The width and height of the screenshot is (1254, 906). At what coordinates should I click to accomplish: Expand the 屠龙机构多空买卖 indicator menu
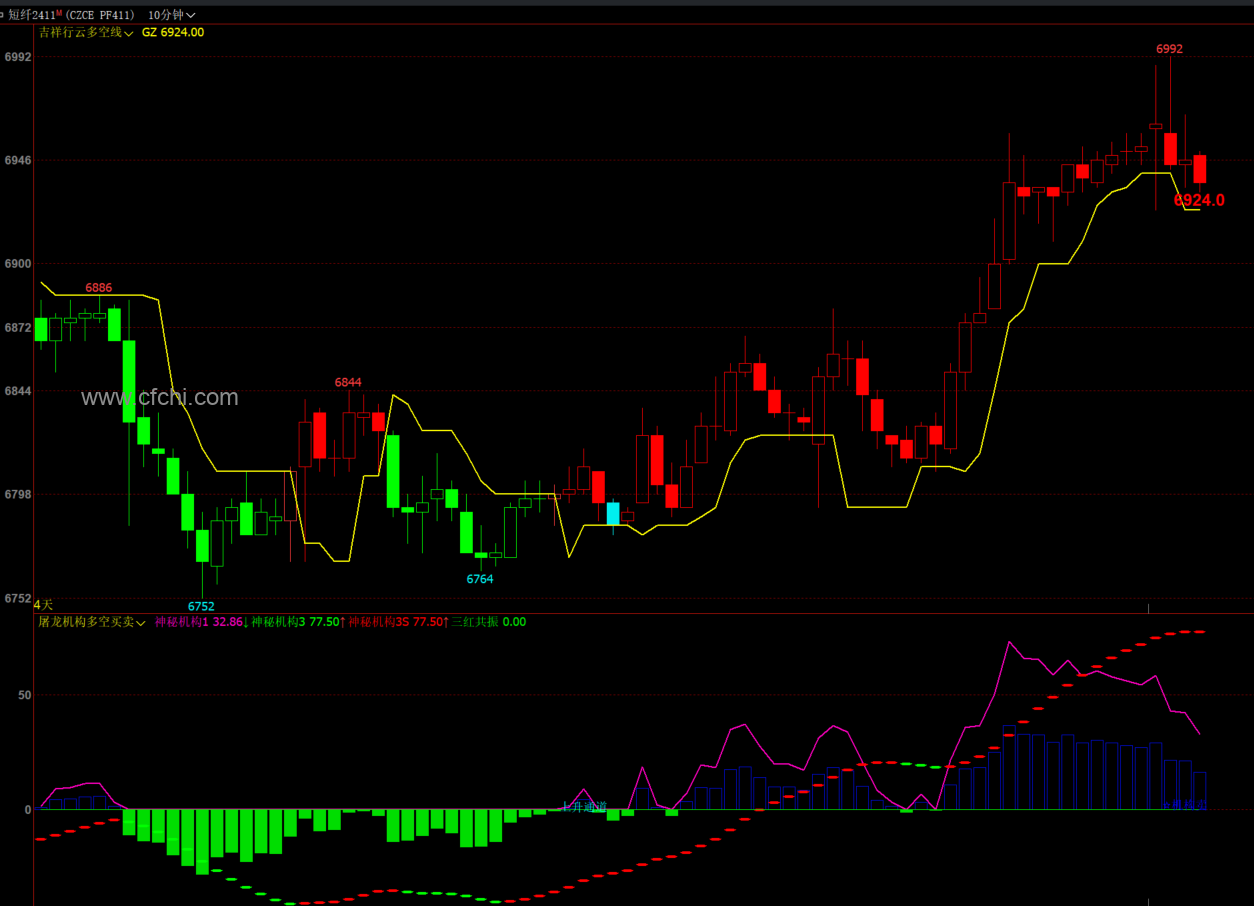click(92, 622)
